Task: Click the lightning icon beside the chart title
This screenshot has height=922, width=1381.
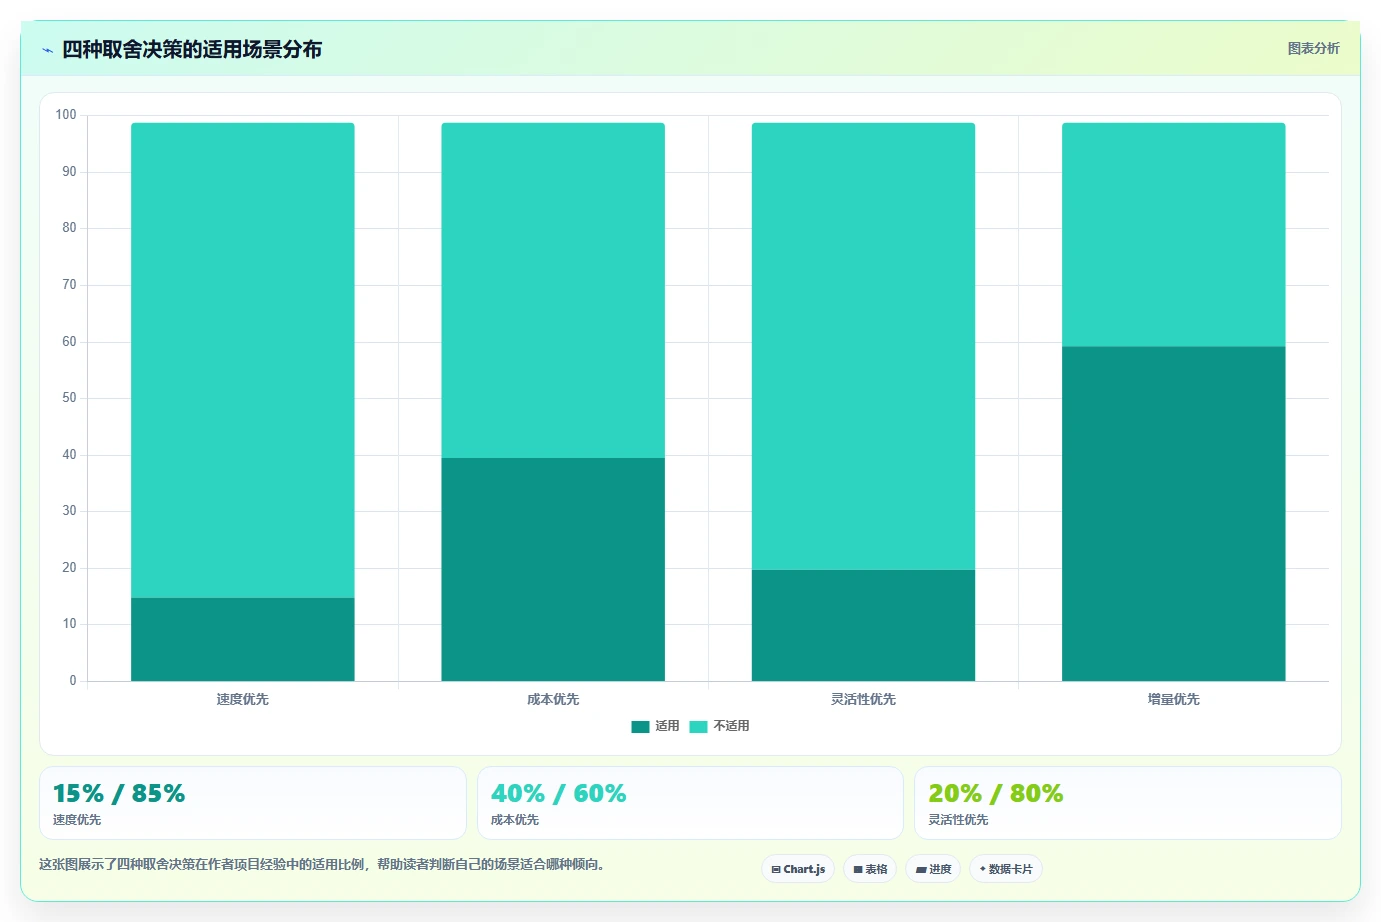Action: pyautogui.click(x=47, y=50)
